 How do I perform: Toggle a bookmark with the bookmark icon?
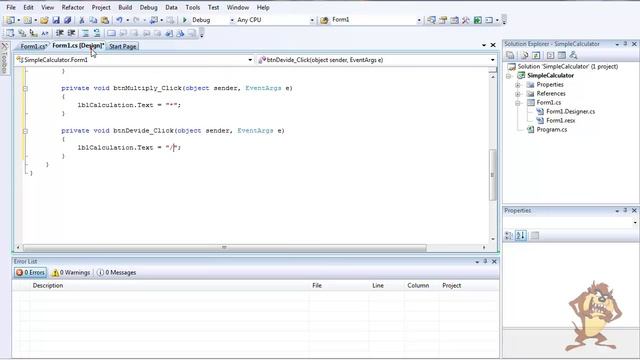[x=111, y=33]
